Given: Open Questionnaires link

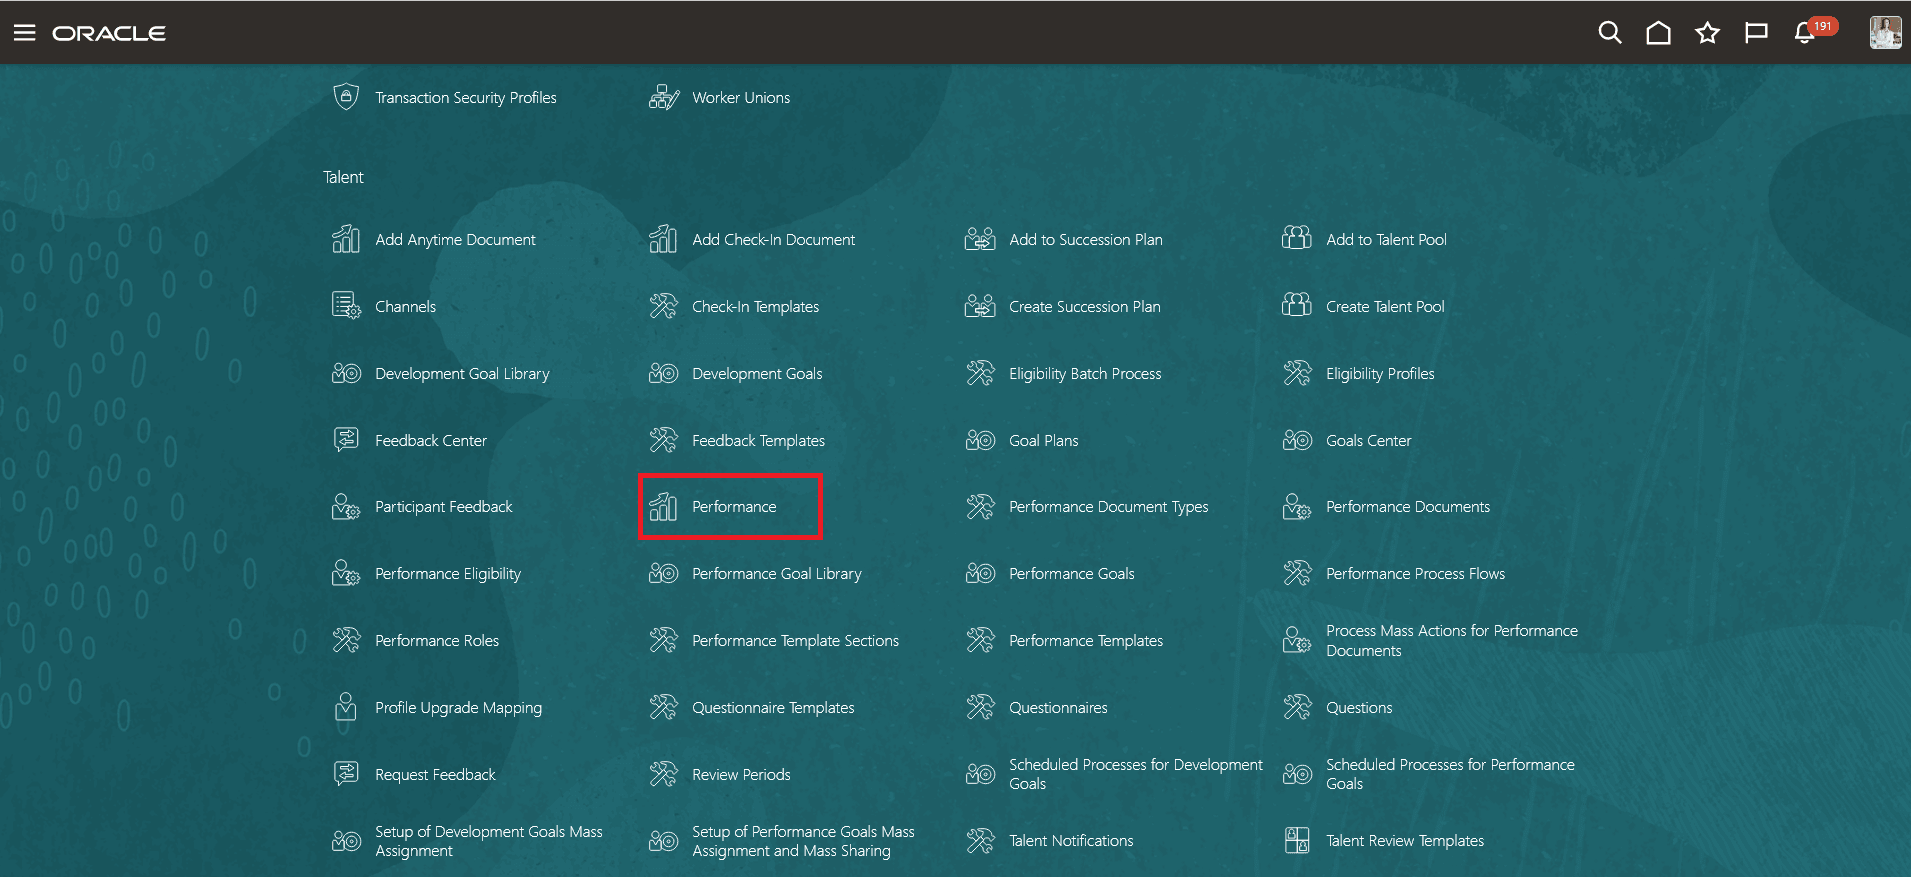Looking at the screenshot, I should click(x=1058, y=708).
